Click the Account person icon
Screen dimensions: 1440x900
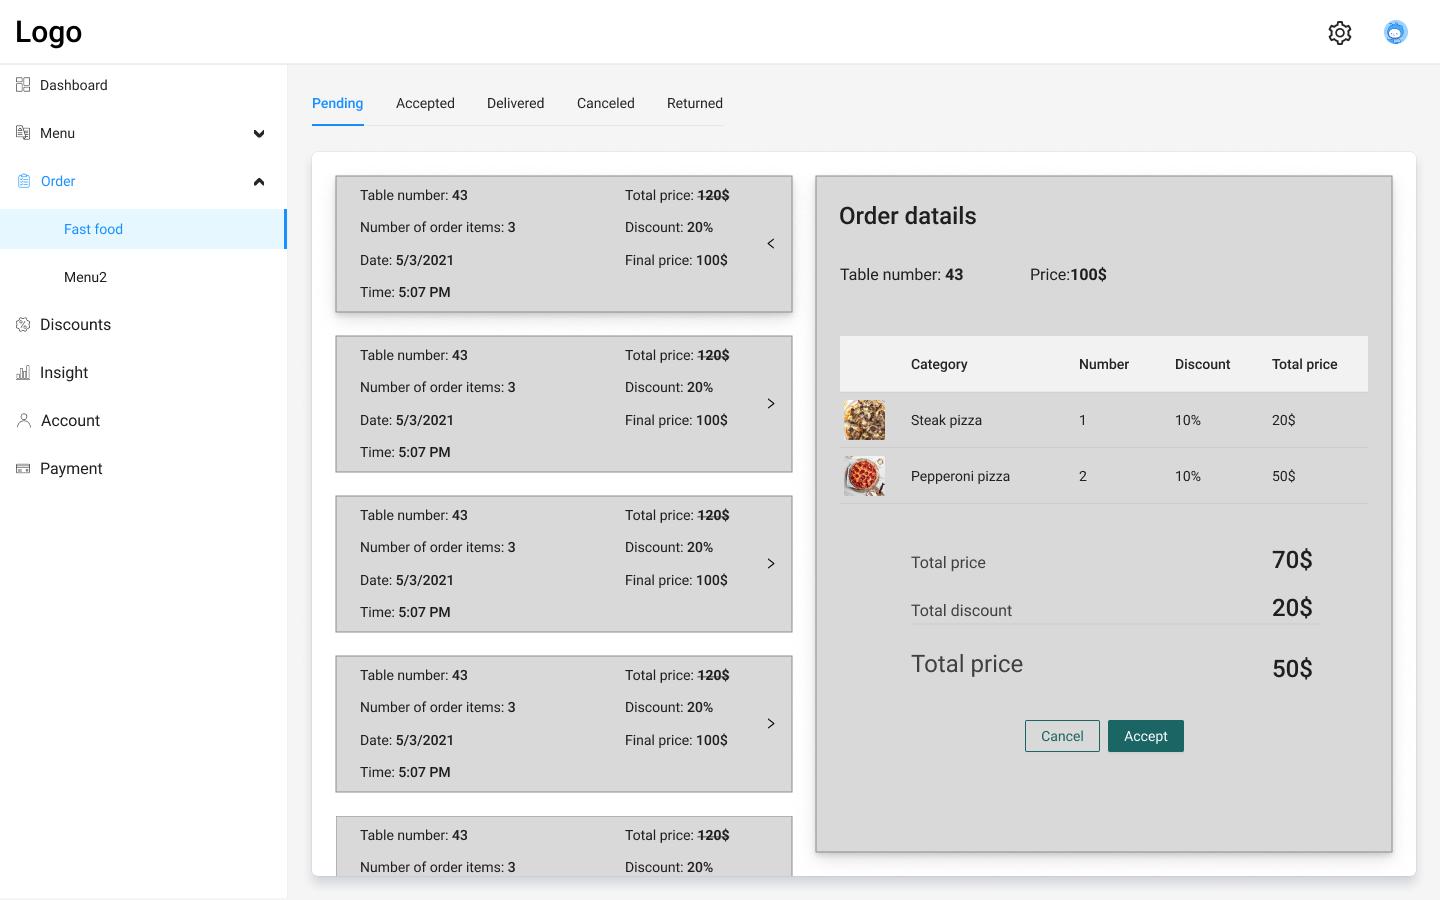[24, 421]
